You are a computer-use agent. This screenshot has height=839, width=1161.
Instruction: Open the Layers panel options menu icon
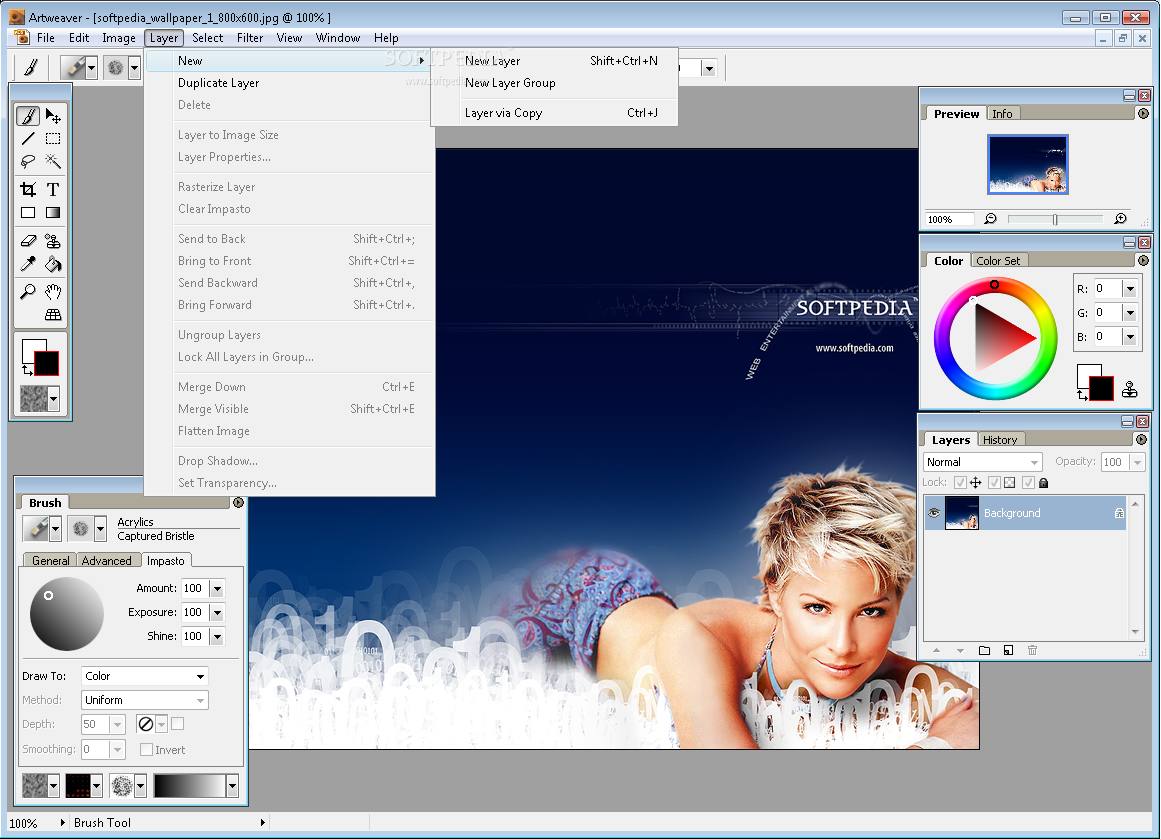tap(1141, 439)
